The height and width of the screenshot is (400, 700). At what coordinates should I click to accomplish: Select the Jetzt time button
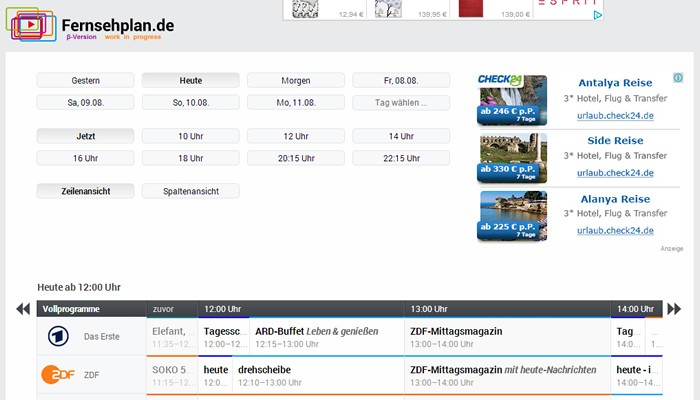[x=85, y=136]
